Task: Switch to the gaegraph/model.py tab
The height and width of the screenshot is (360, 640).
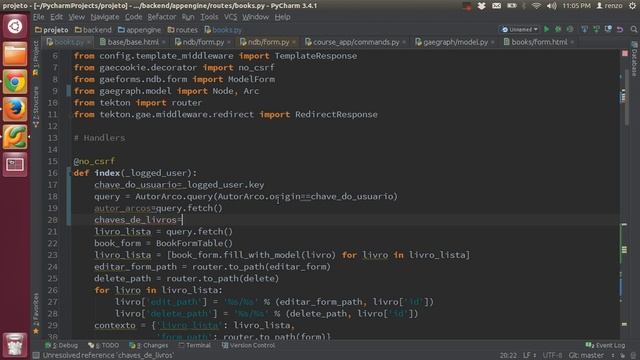Action: coord(455,42)
